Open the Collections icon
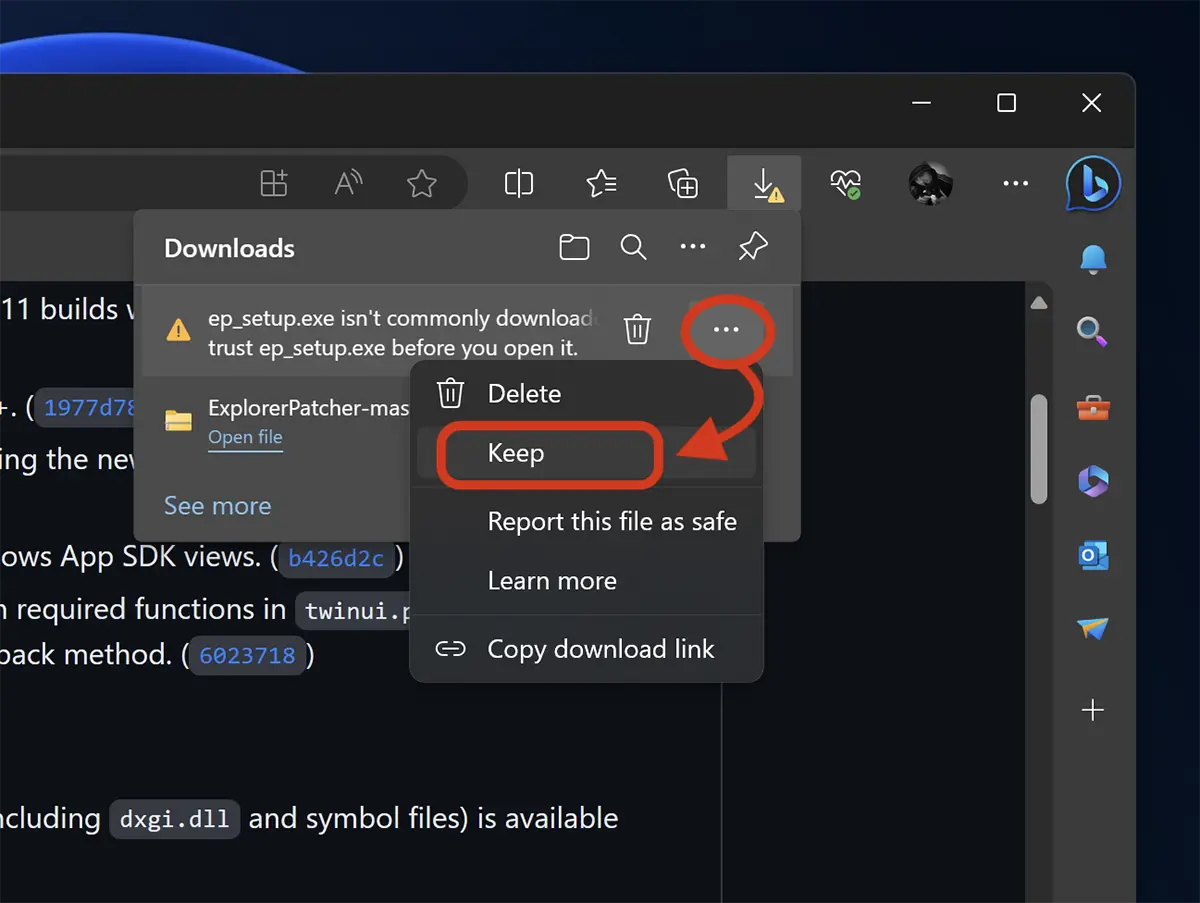Screen dimensions: 1200x903 point(682,183)
